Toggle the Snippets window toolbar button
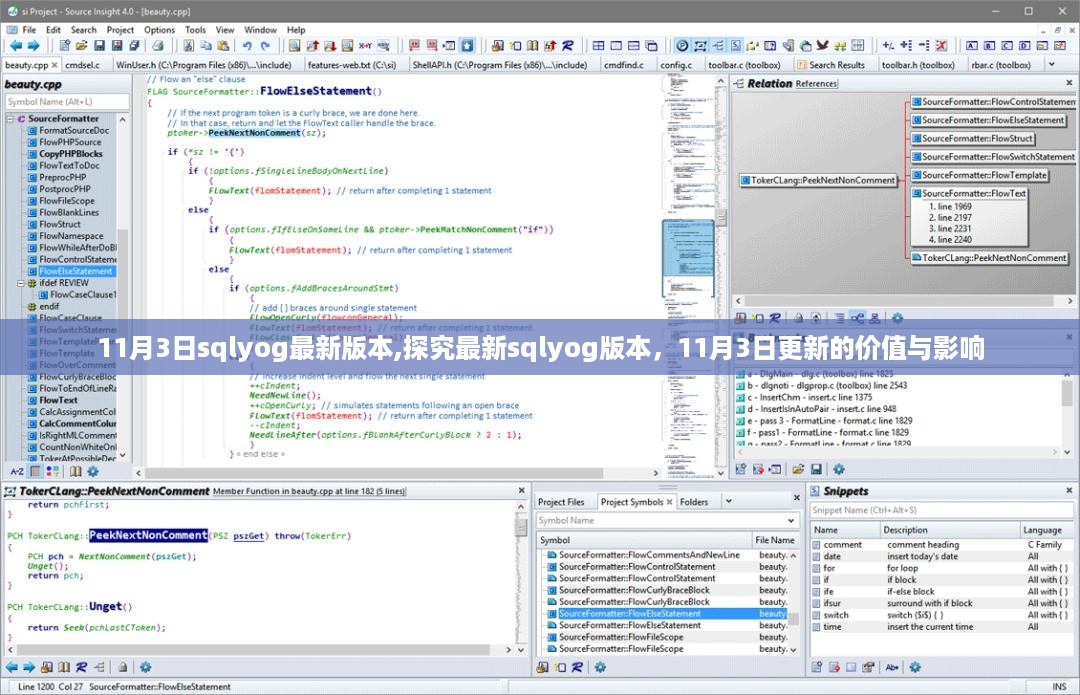 736,46
